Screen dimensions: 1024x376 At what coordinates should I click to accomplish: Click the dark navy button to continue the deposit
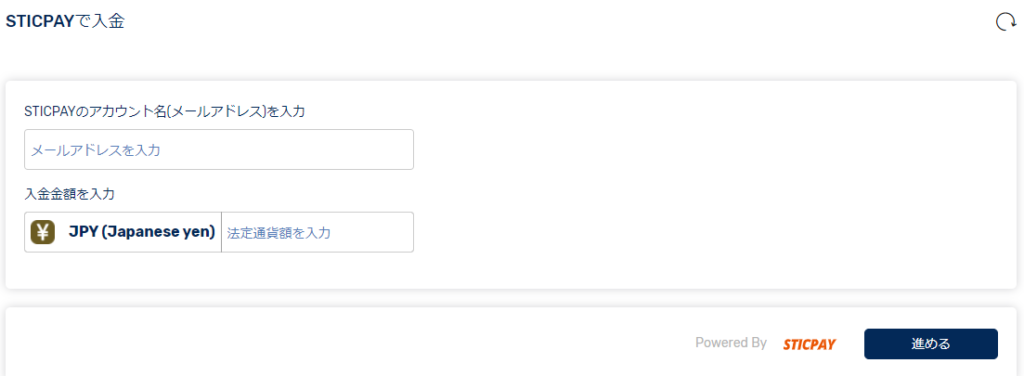(931, 344)
